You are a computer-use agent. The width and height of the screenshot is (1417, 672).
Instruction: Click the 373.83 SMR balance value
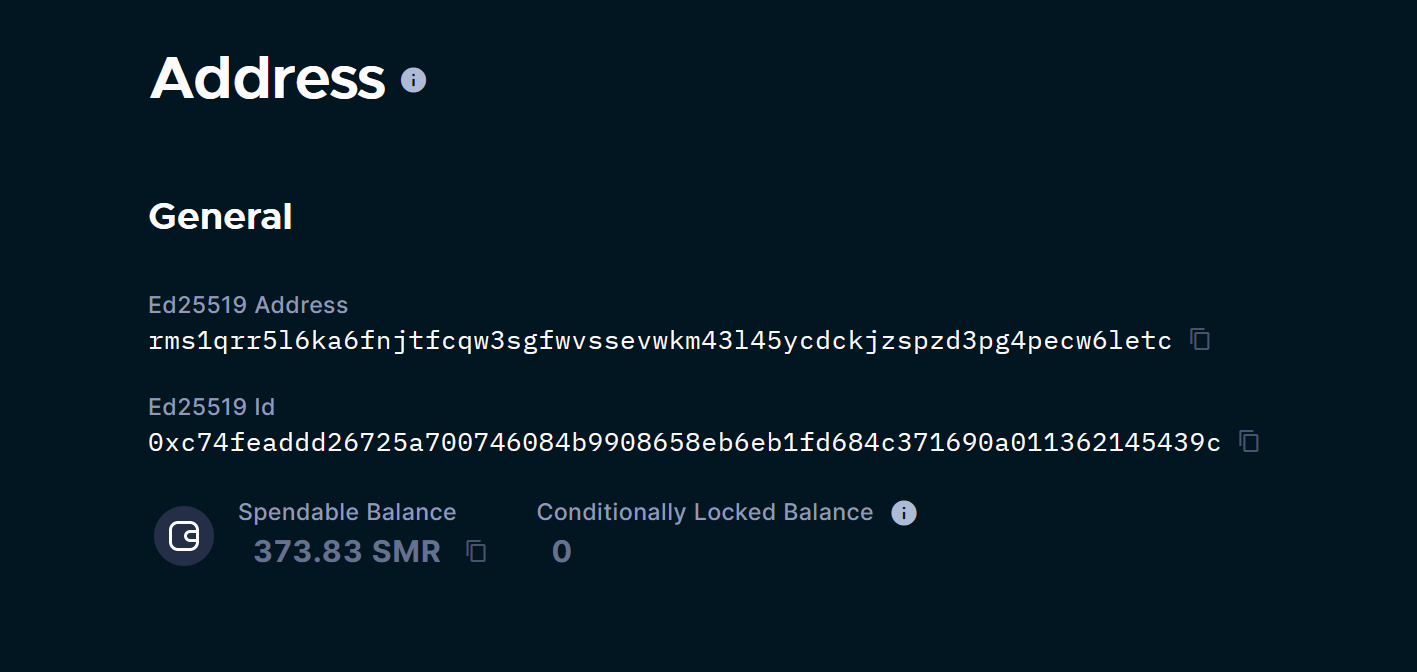tap(347, 551)
